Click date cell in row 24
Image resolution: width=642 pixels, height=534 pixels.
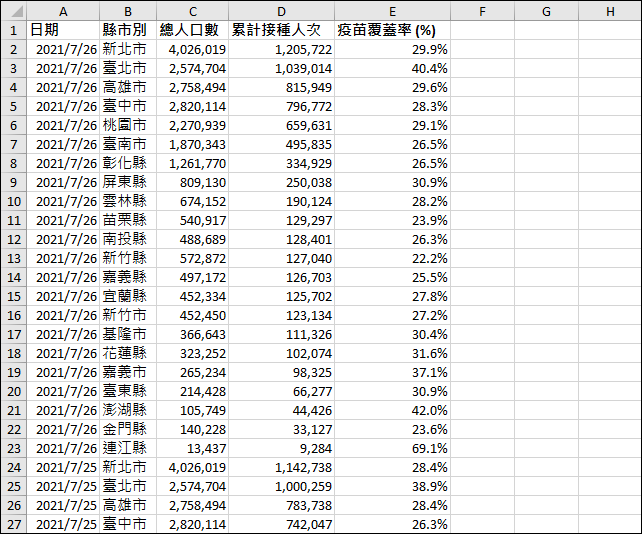click(63, 467)
